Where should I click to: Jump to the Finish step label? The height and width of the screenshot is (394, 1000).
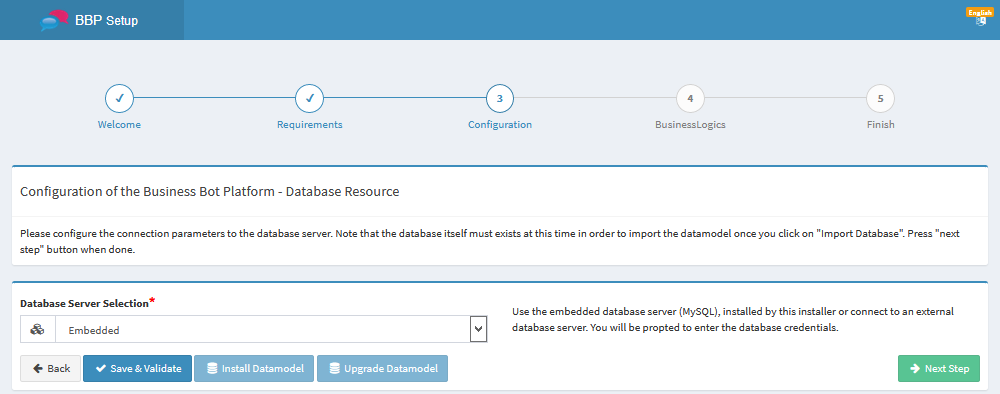pos(880,125)
